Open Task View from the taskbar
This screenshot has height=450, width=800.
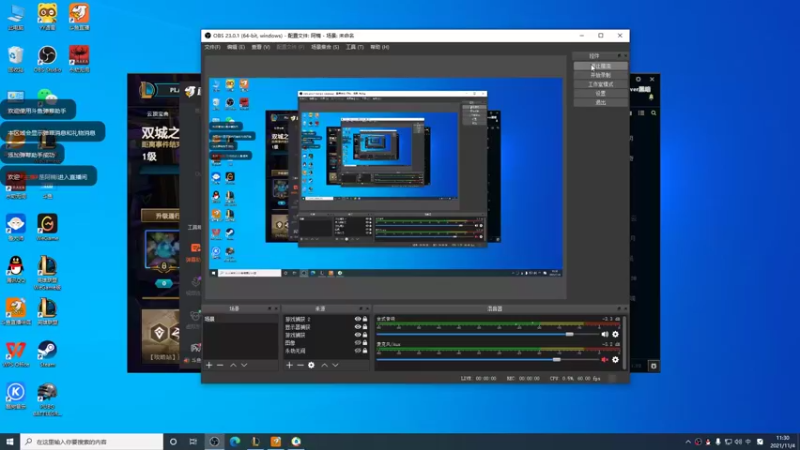click(x=193, y=441)
